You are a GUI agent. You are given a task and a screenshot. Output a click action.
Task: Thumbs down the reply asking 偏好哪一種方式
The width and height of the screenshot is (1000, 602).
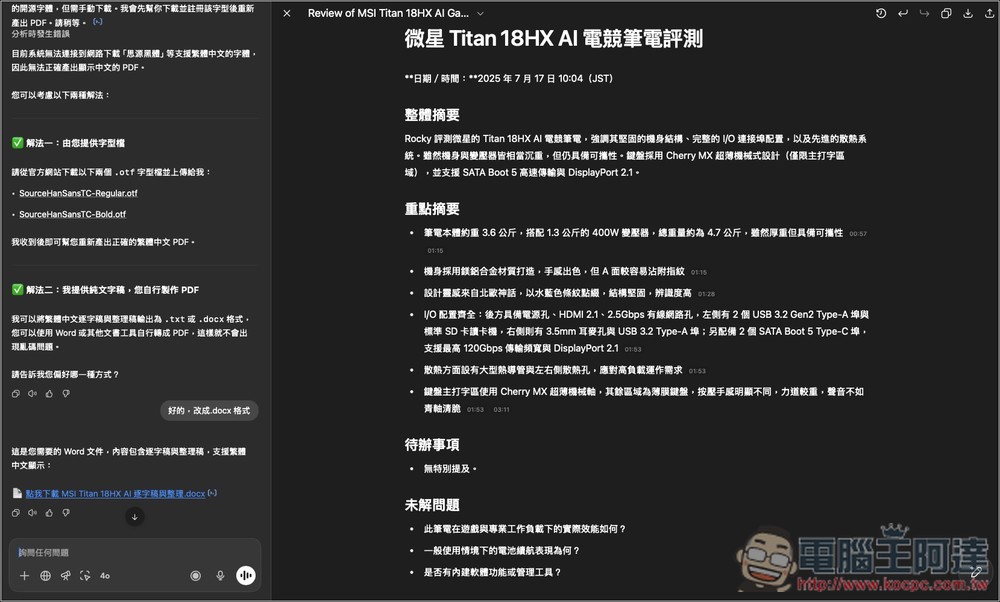pyautogui.click(x=66, y=394)
